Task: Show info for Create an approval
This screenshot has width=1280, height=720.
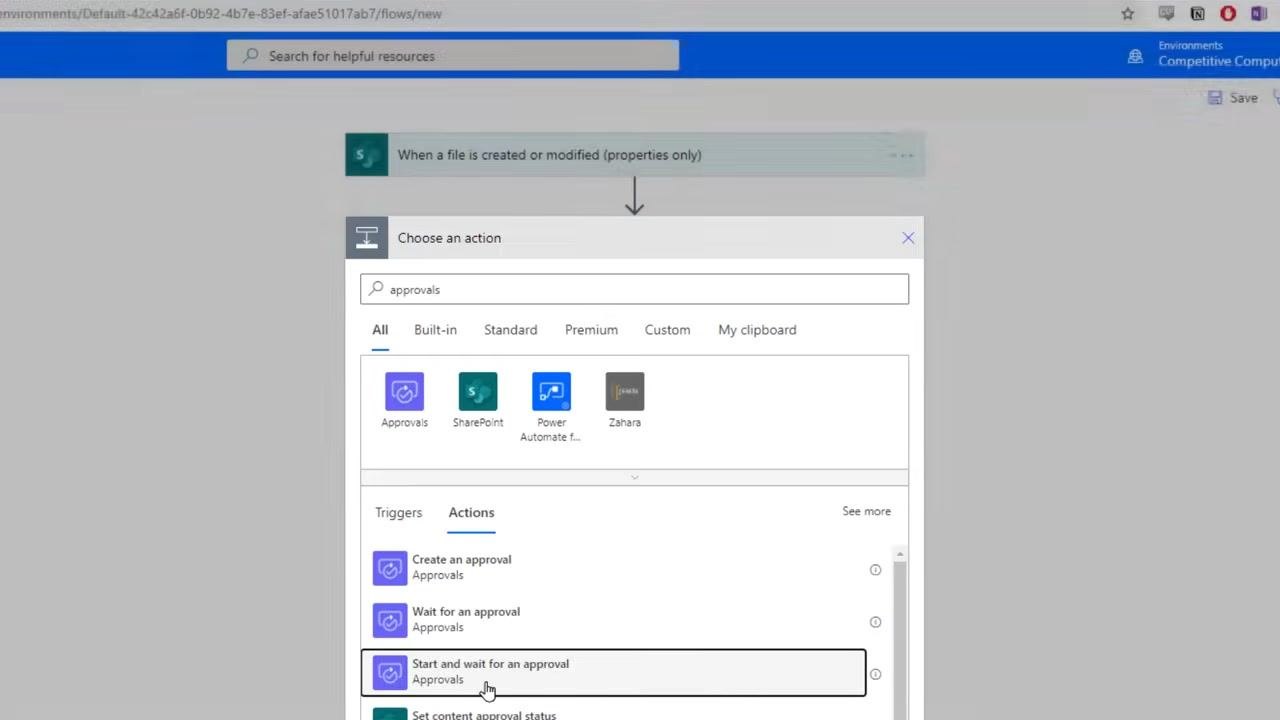Action: coord(875,570)
